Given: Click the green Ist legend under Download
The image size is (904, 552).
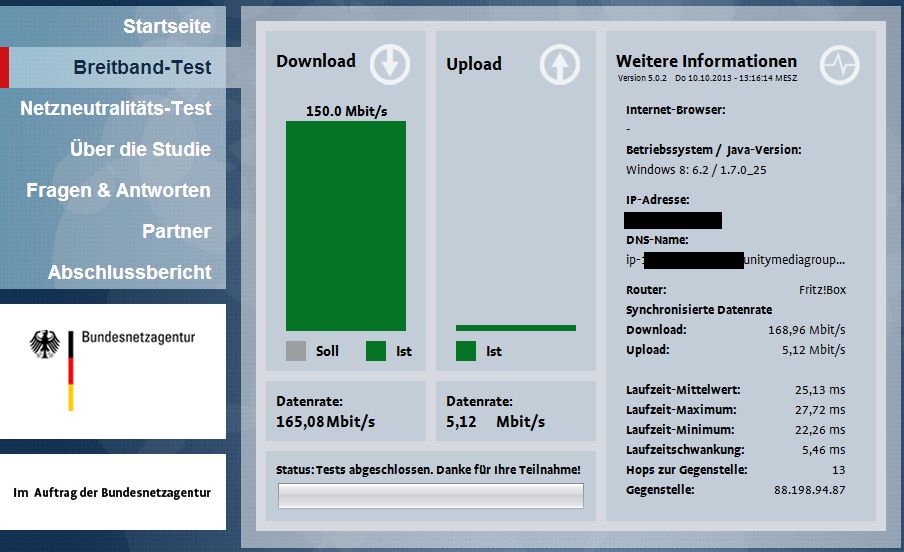Looking at the screenshot, I should [x=376, y=351].
